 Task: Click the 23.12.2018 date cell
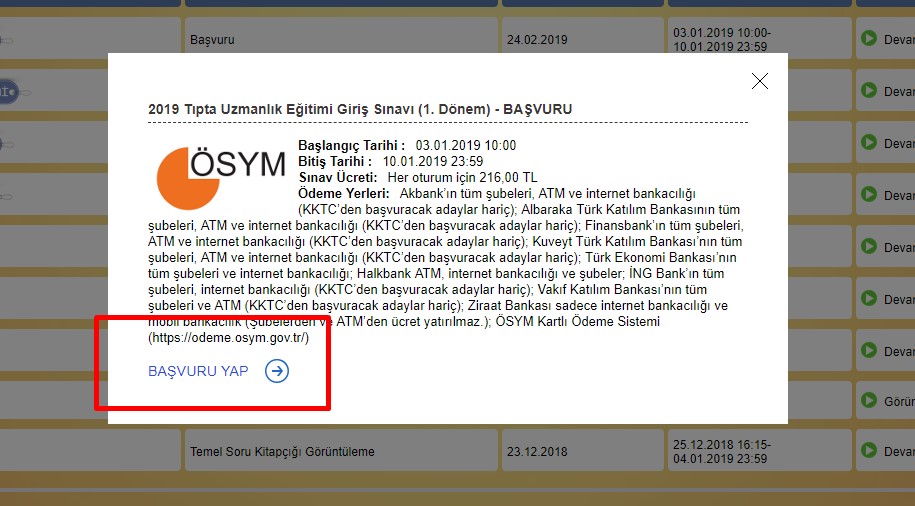tap(537, 452)
